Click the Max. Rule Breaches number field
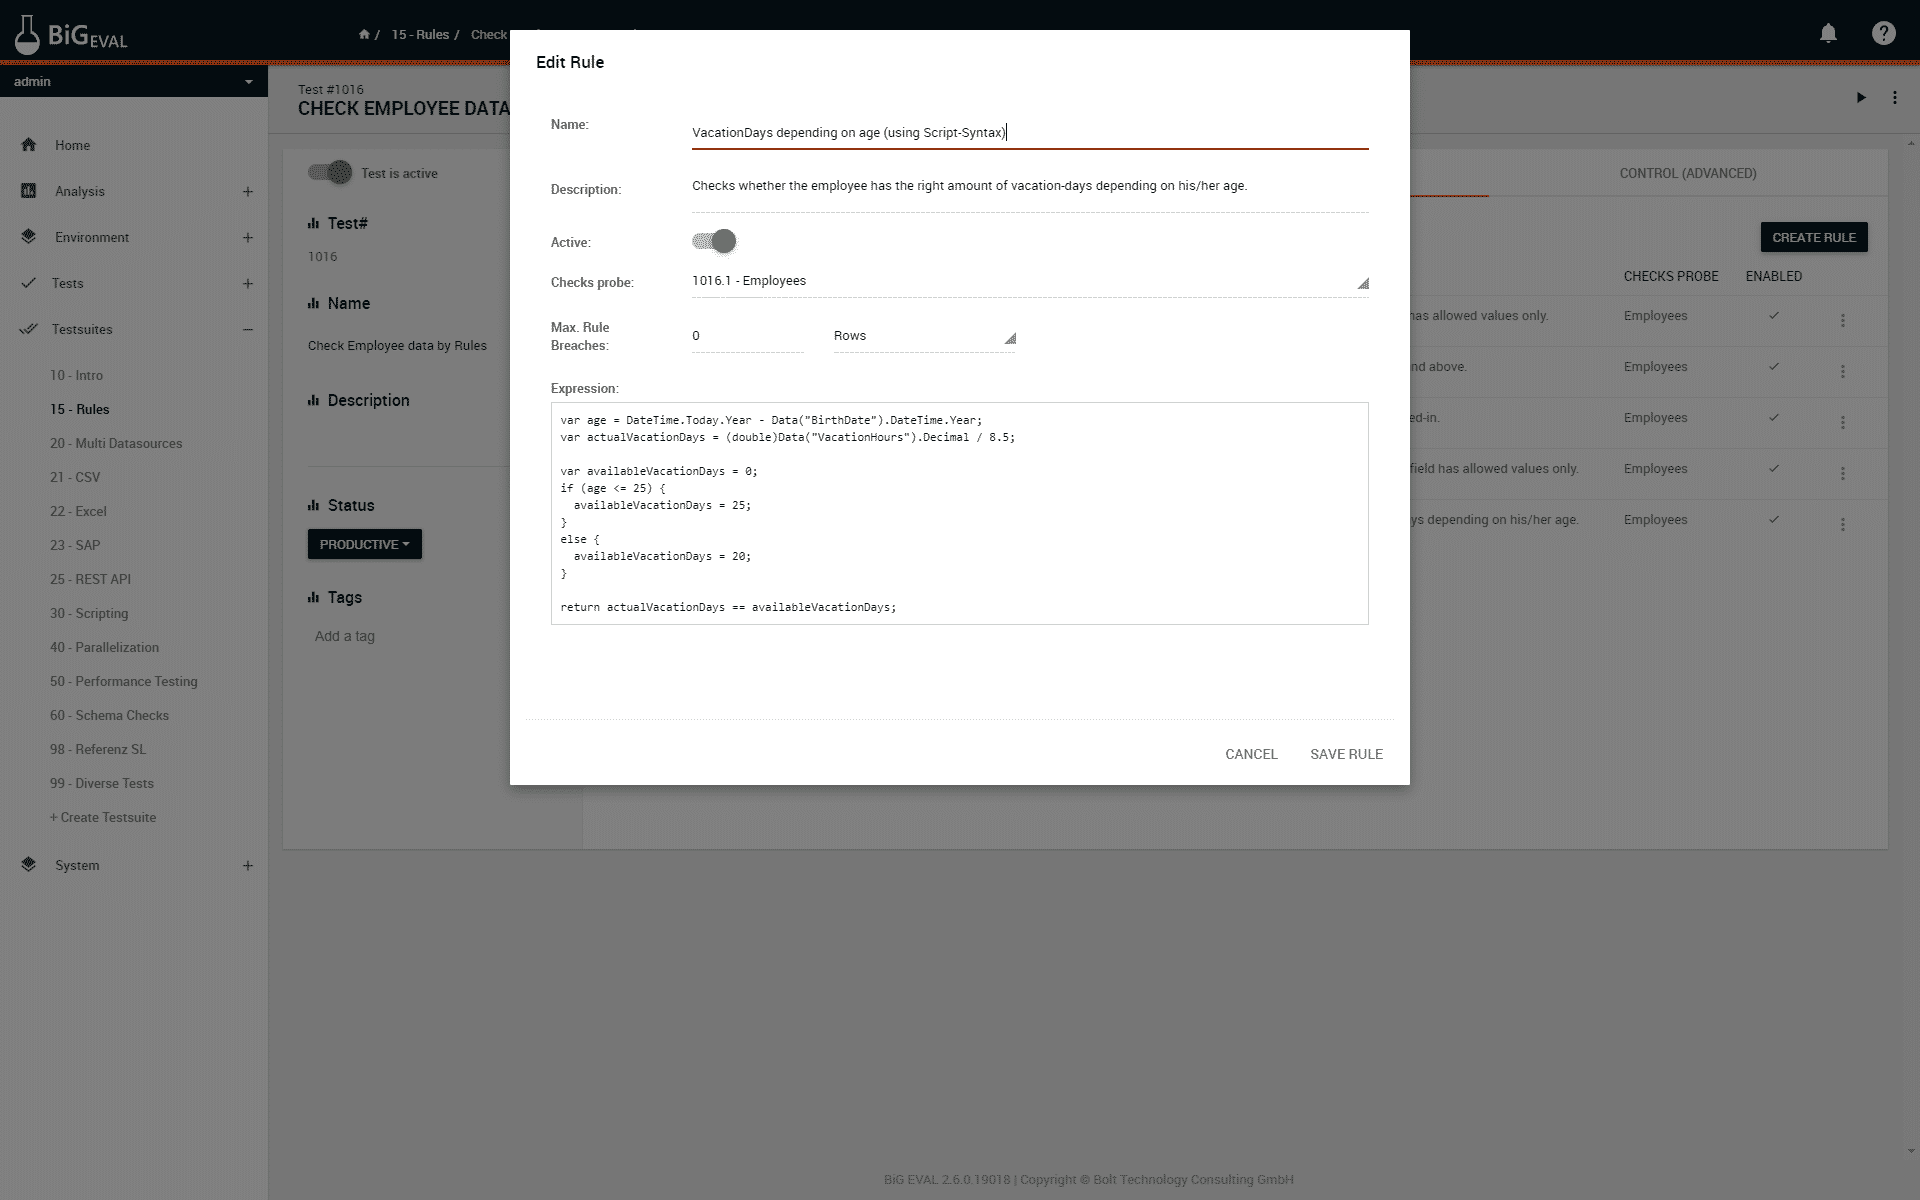This screenshot has width=1920, height=1200. click(x=747, y=336)
